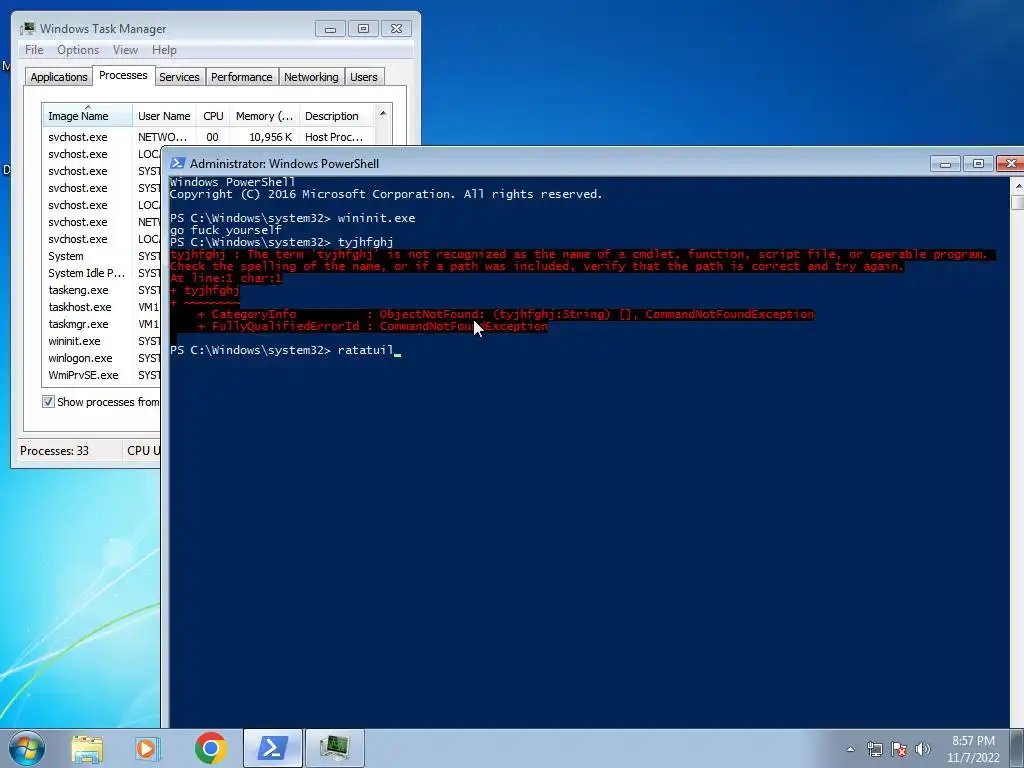Viewport: 1024px width, 768px height.
Task: Minimize the Task Manager window
Action: point(330,29)
